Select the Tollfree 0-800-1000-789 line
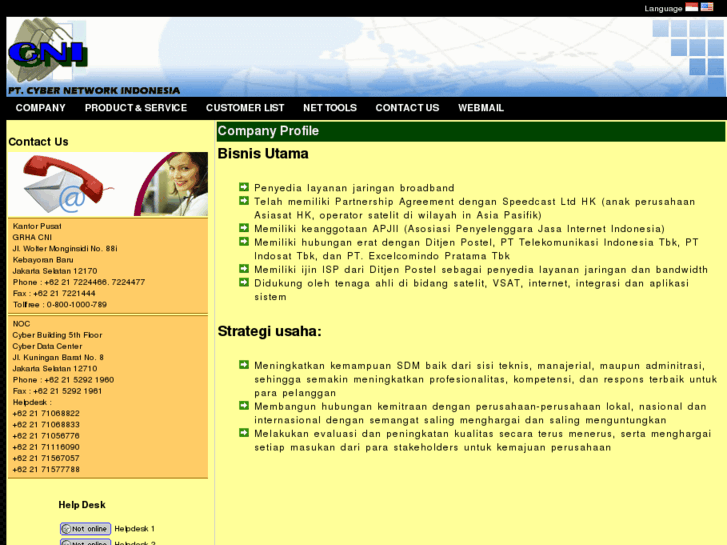Image resolution: width=727 pixels, height=545 pixels. (60, 305)
